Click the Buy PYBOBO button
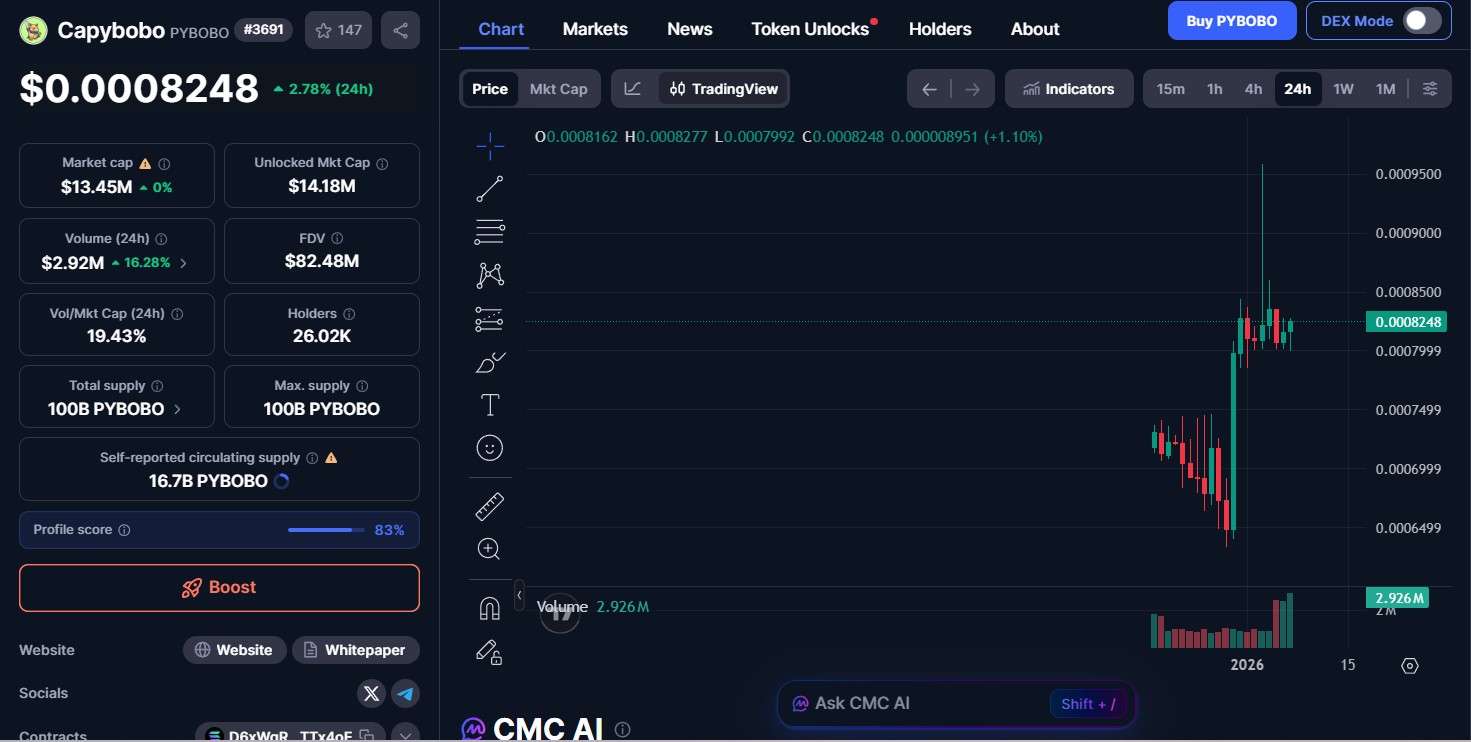The image size is (1471, 742). 1232,21
